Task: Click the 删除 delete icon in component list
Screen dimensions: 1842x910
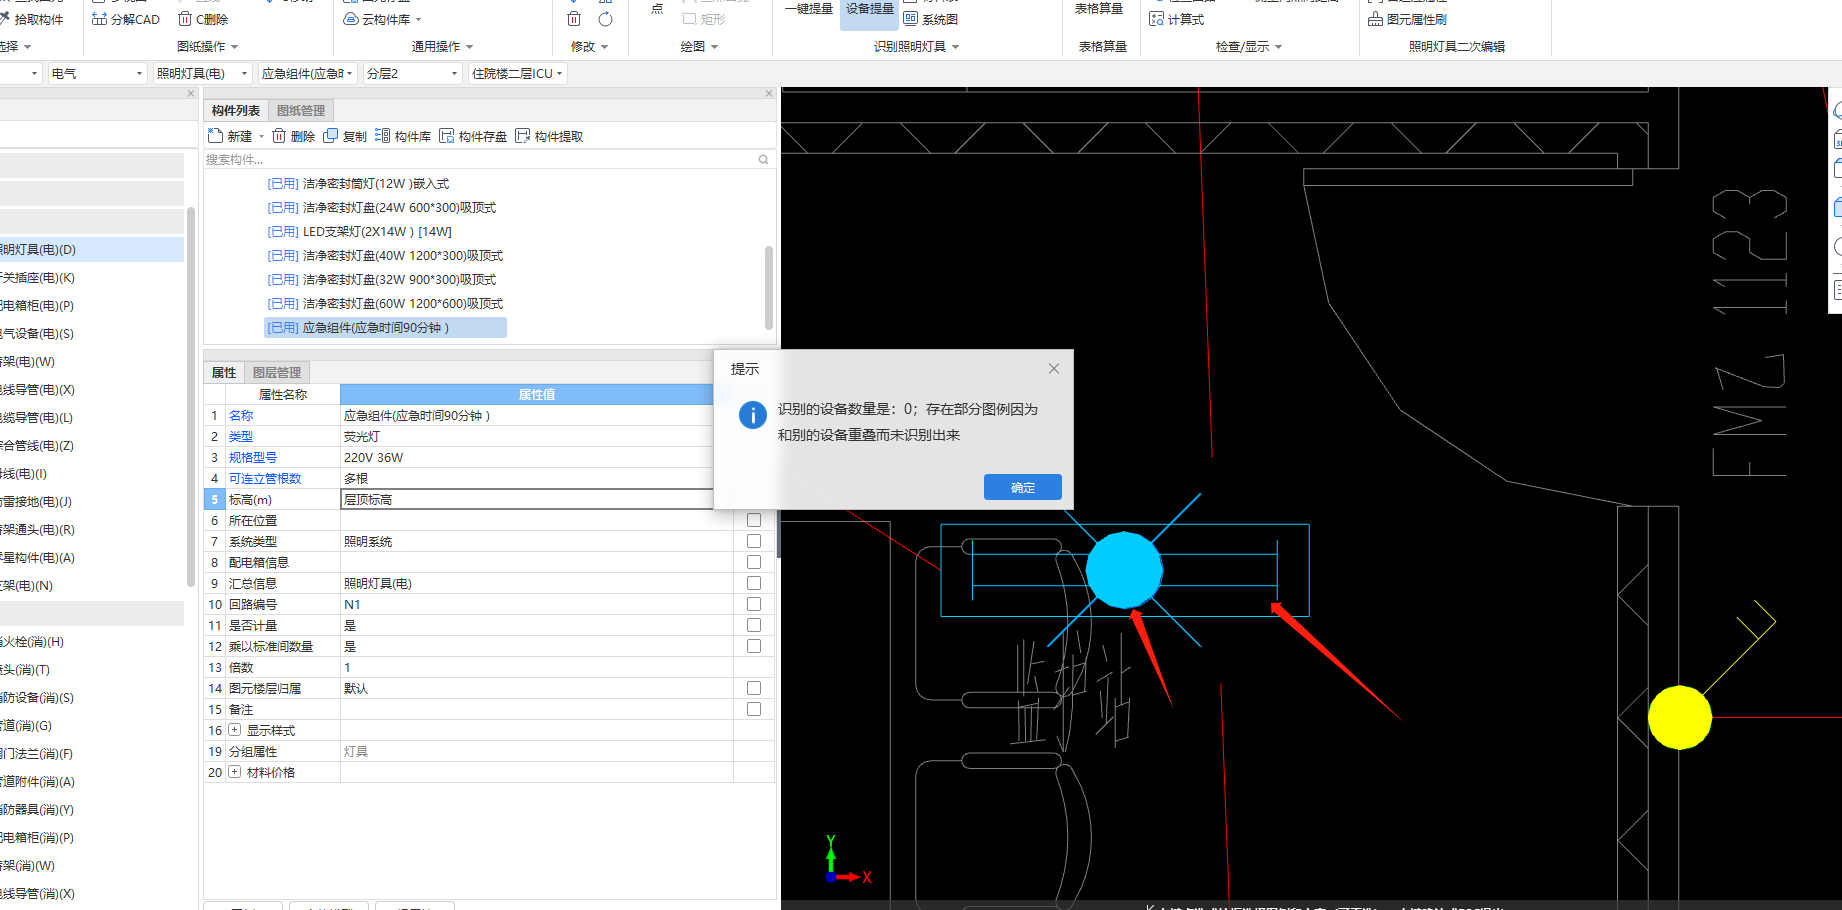Action: click(x=279, y=136)
